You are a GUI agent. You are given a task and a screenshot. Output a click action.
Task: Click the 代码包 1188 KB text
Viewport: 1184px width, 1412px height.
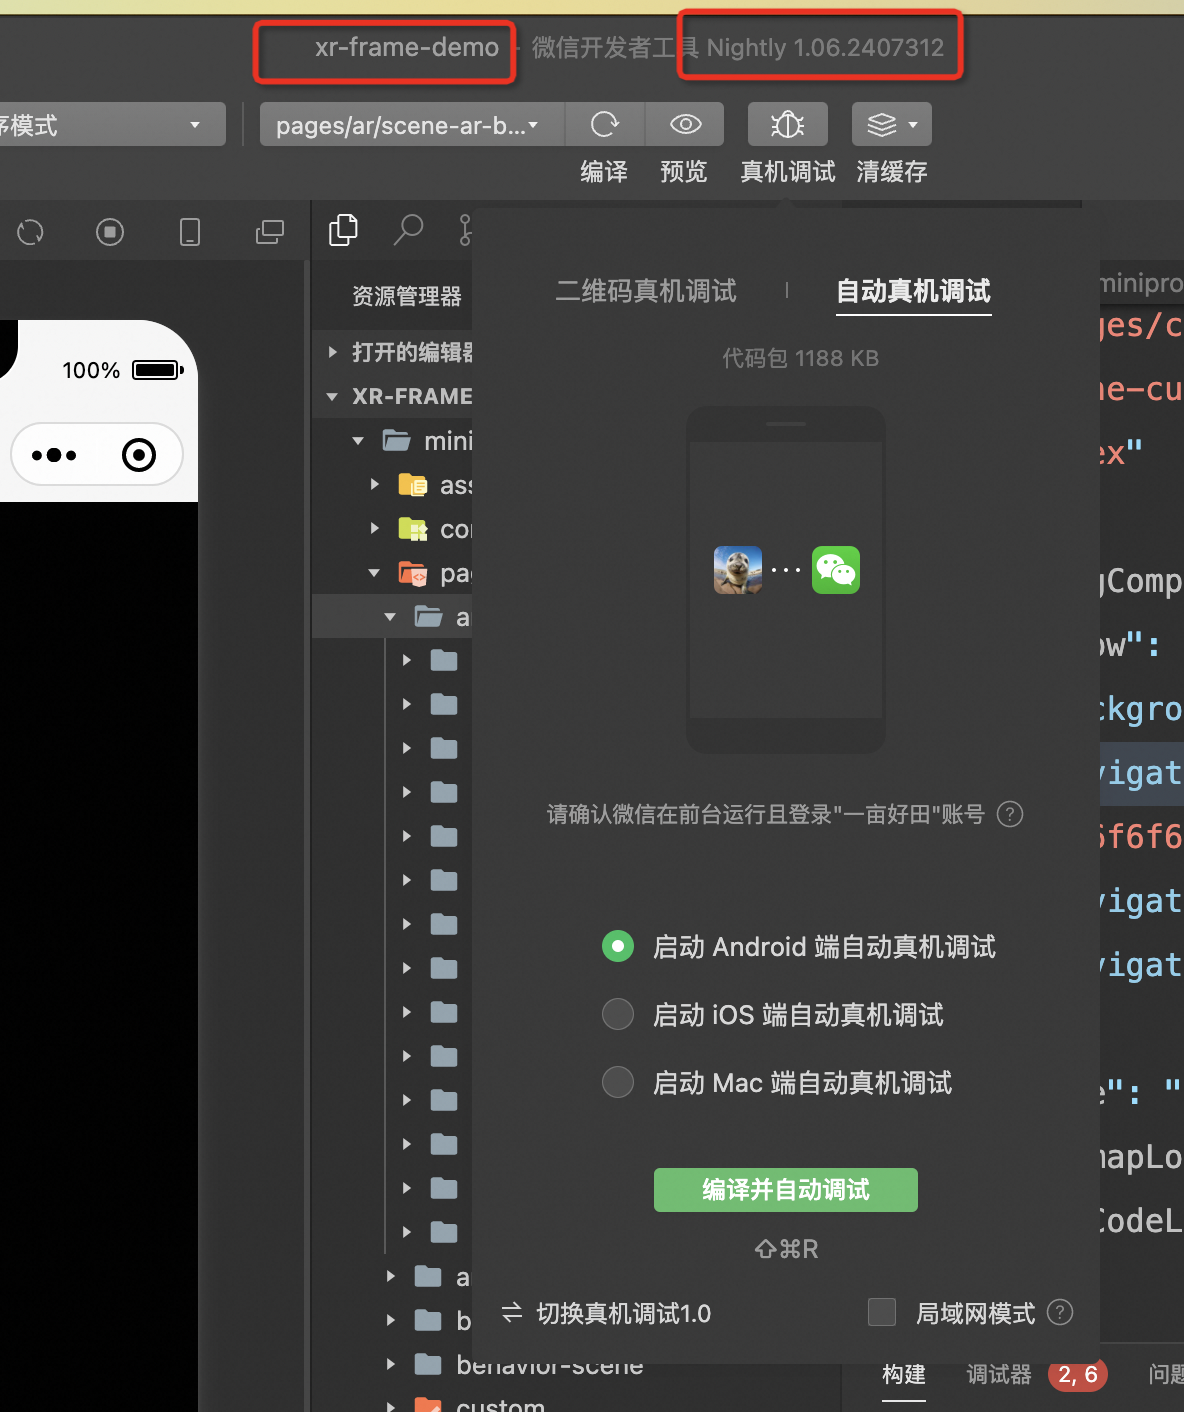800,358
